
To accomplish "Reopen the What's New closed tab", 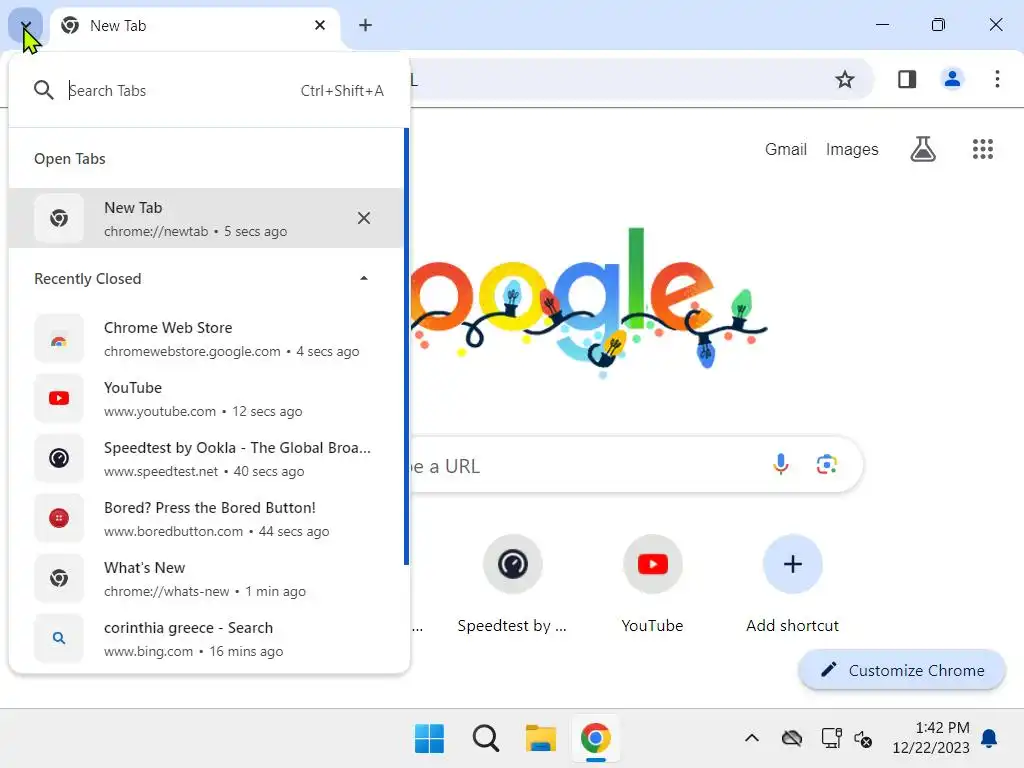I will point(206,579).
